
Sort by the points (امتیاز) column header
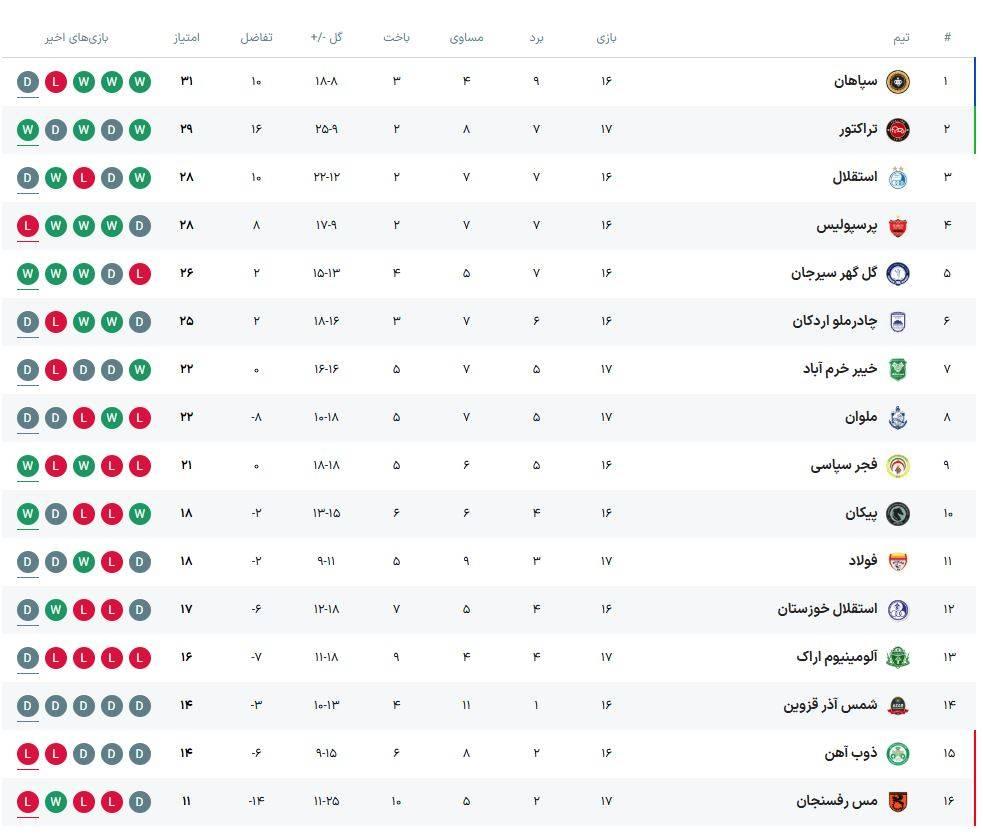pyautogui.click(x=186, y=38)
